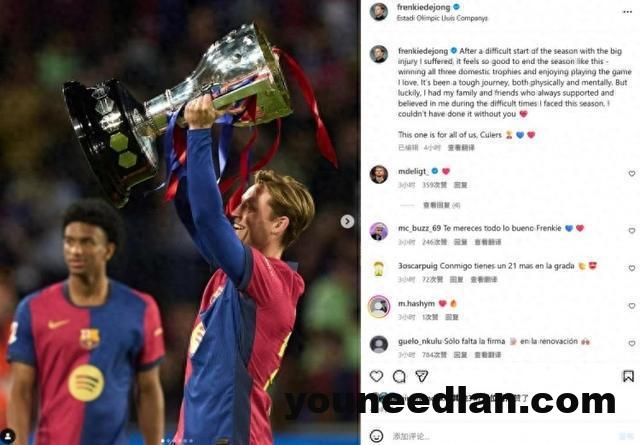640x445 pixels.
Task: Translate the post caption
Action: click(x=461, y=148)
